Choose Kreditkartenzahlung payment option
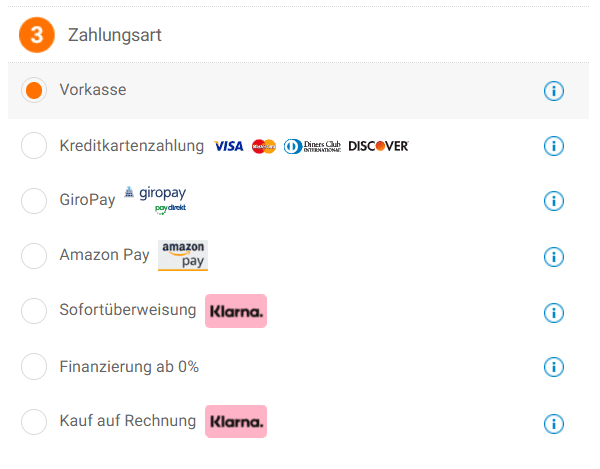The width and height of the screenshot is (600, 469). click(x=34, y=146)
